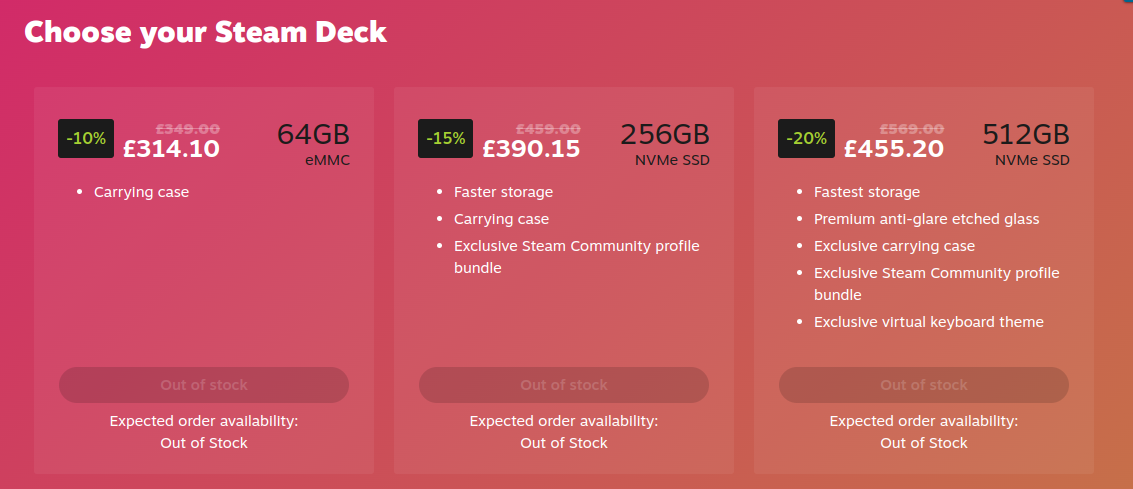
Task: Click the 512GB card's expected order availability text
Action: tap(924, 432)
